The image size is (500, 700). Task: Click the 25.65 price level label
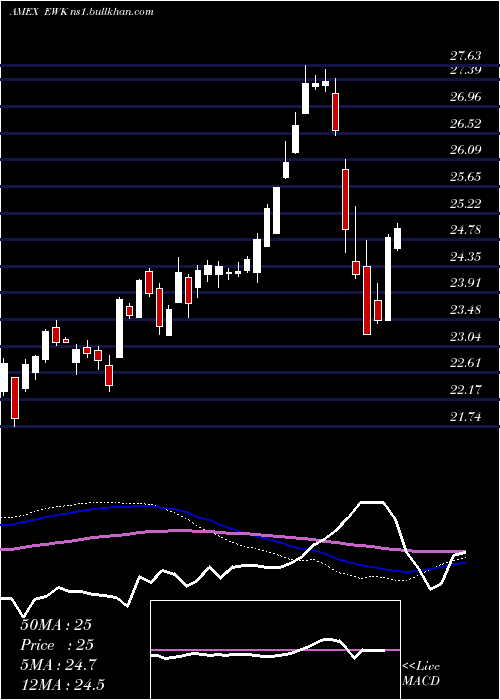pos(465,177)
